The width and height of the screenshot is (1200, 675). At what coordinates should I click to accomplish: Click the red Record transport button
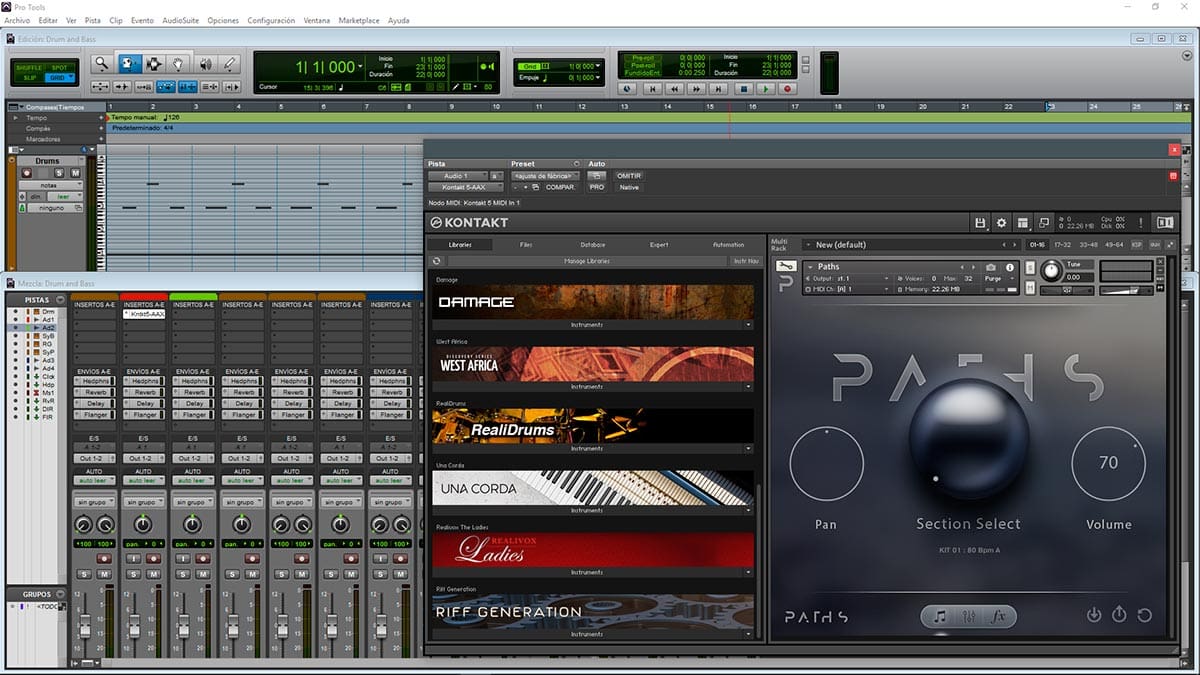tap(787, 88)
